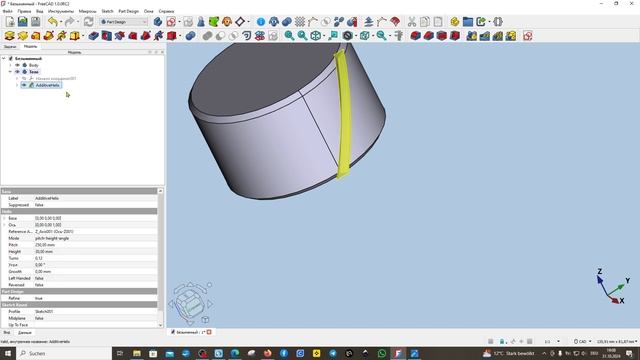
Task: Click the red Chamfer icon
Action: tap(428, 36)
